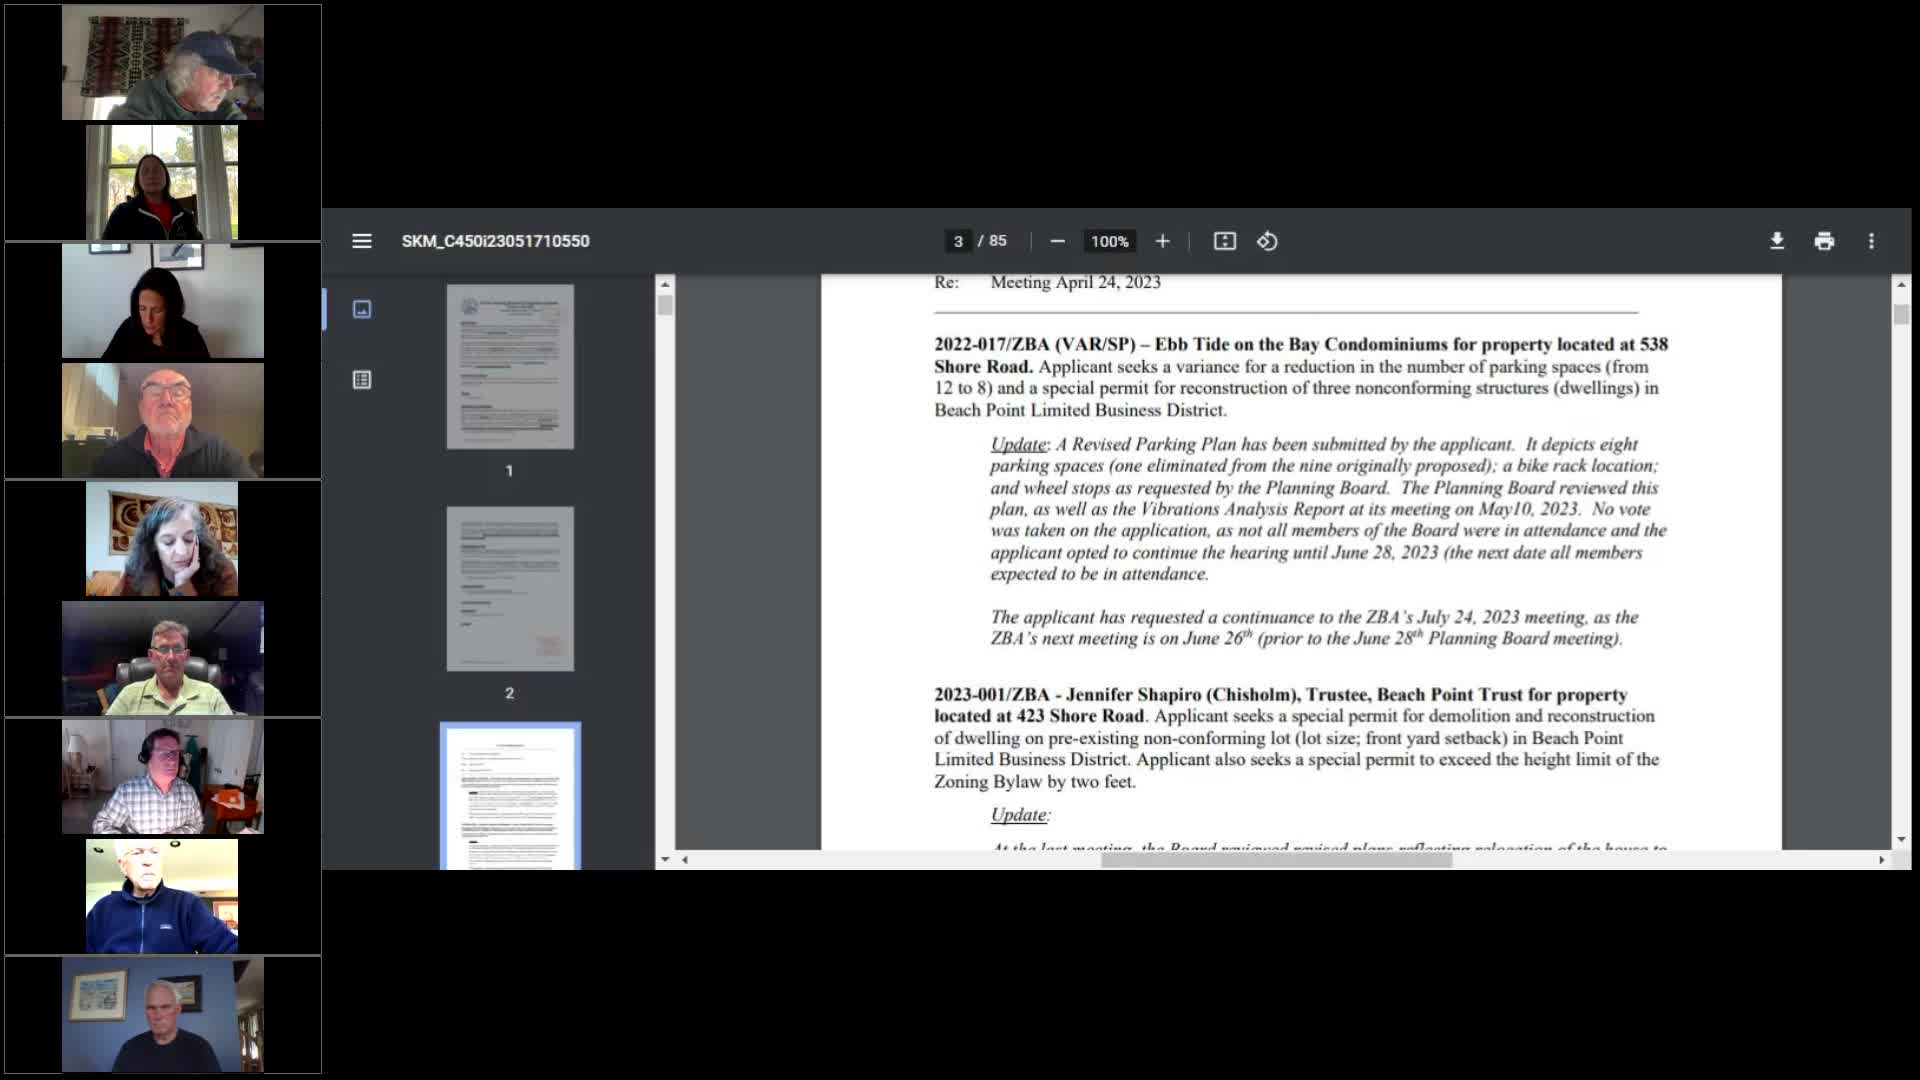Click the document's vertical scrollbar thumb
Image resolution: width=1920 pixels, height=1080 pixels.
(x=1901, y=314)
